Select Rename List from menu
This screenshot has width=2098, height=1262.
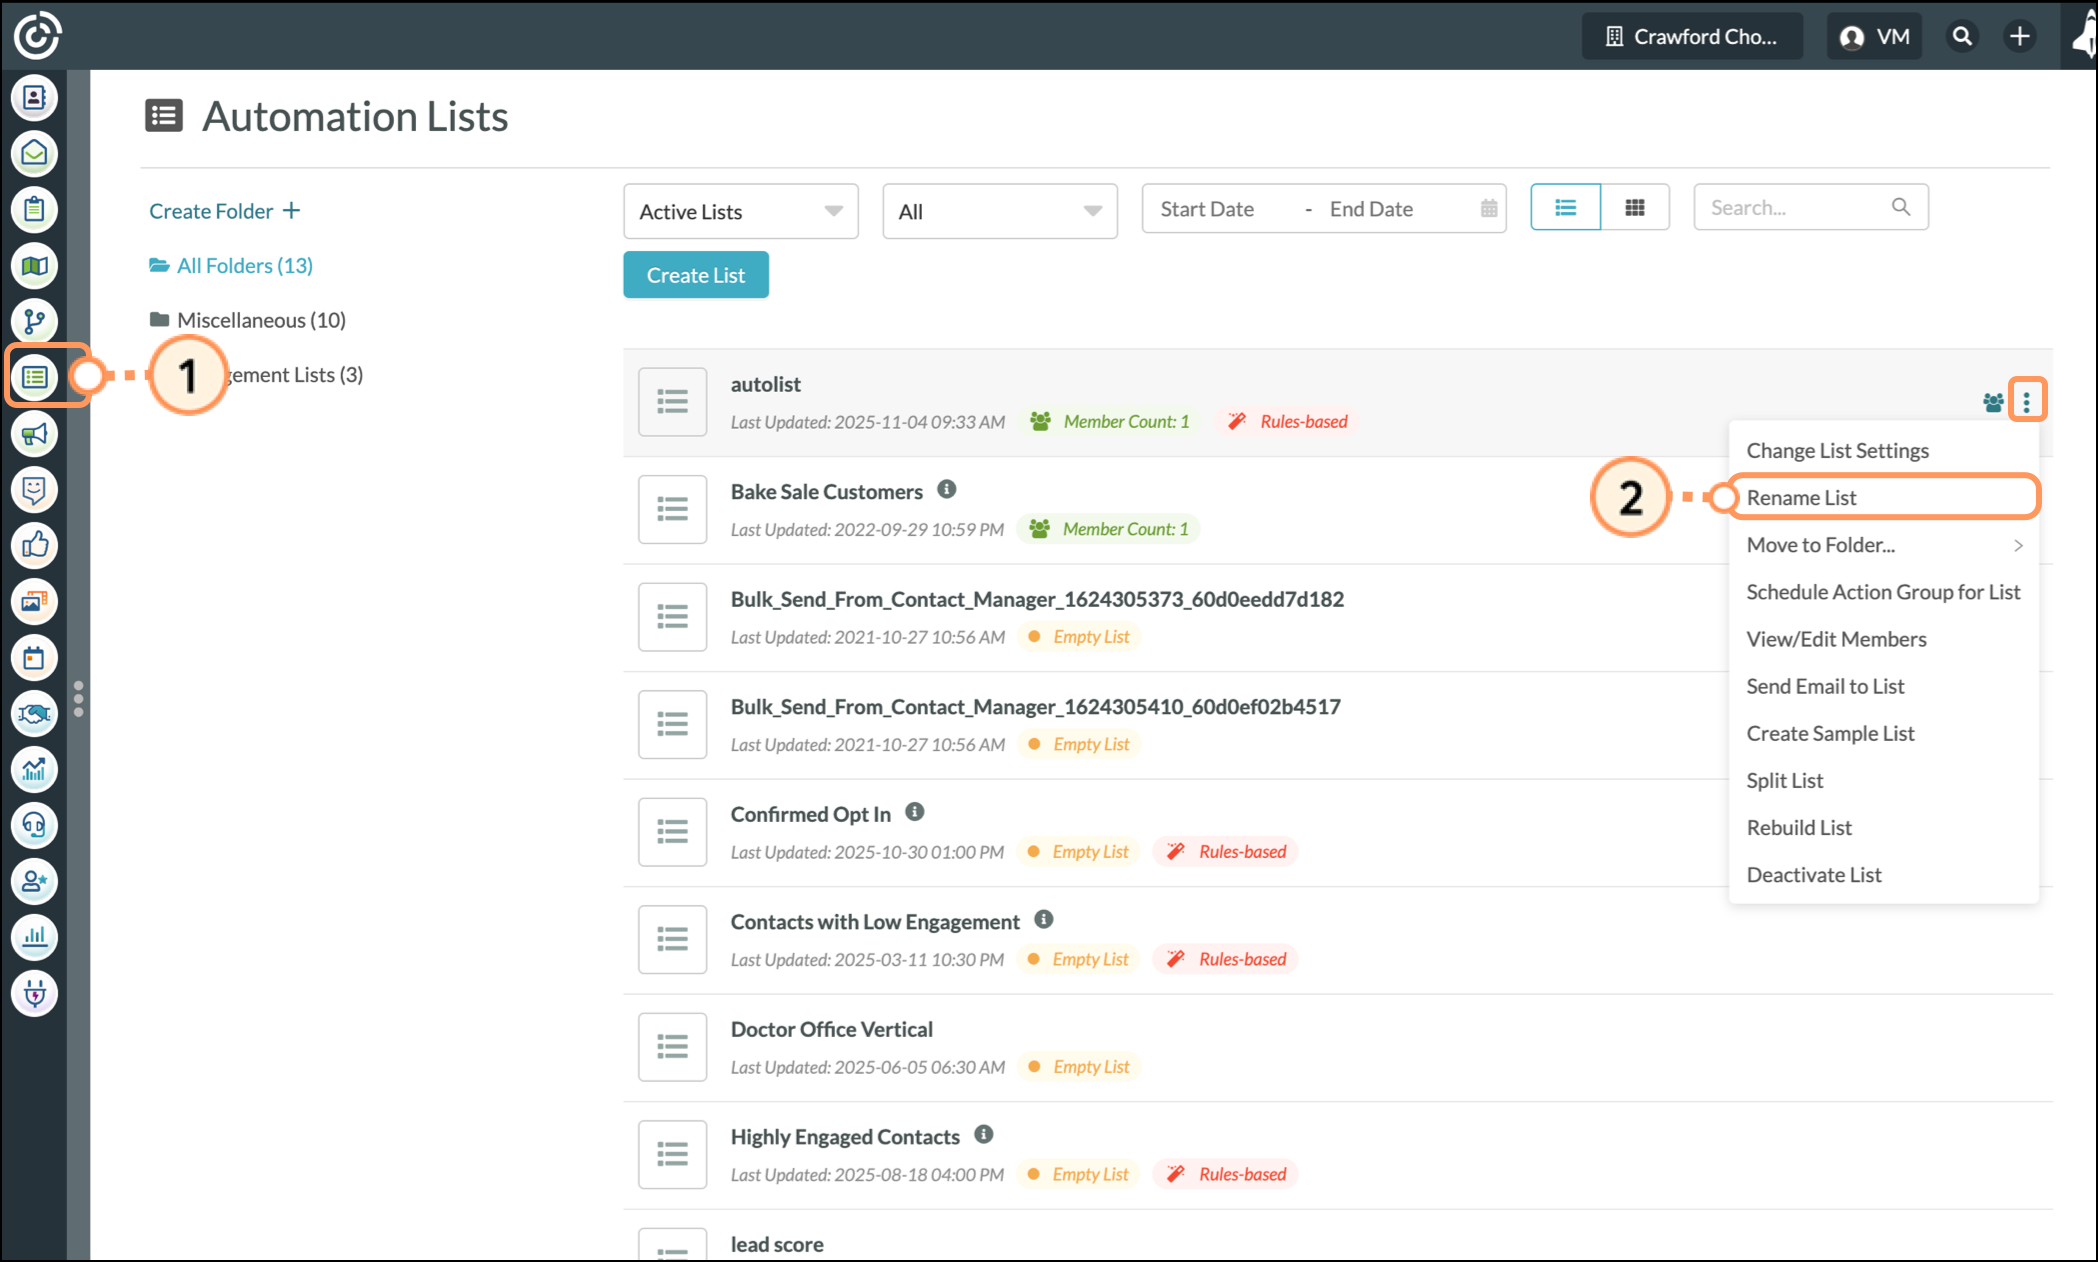pos(1801,498)
